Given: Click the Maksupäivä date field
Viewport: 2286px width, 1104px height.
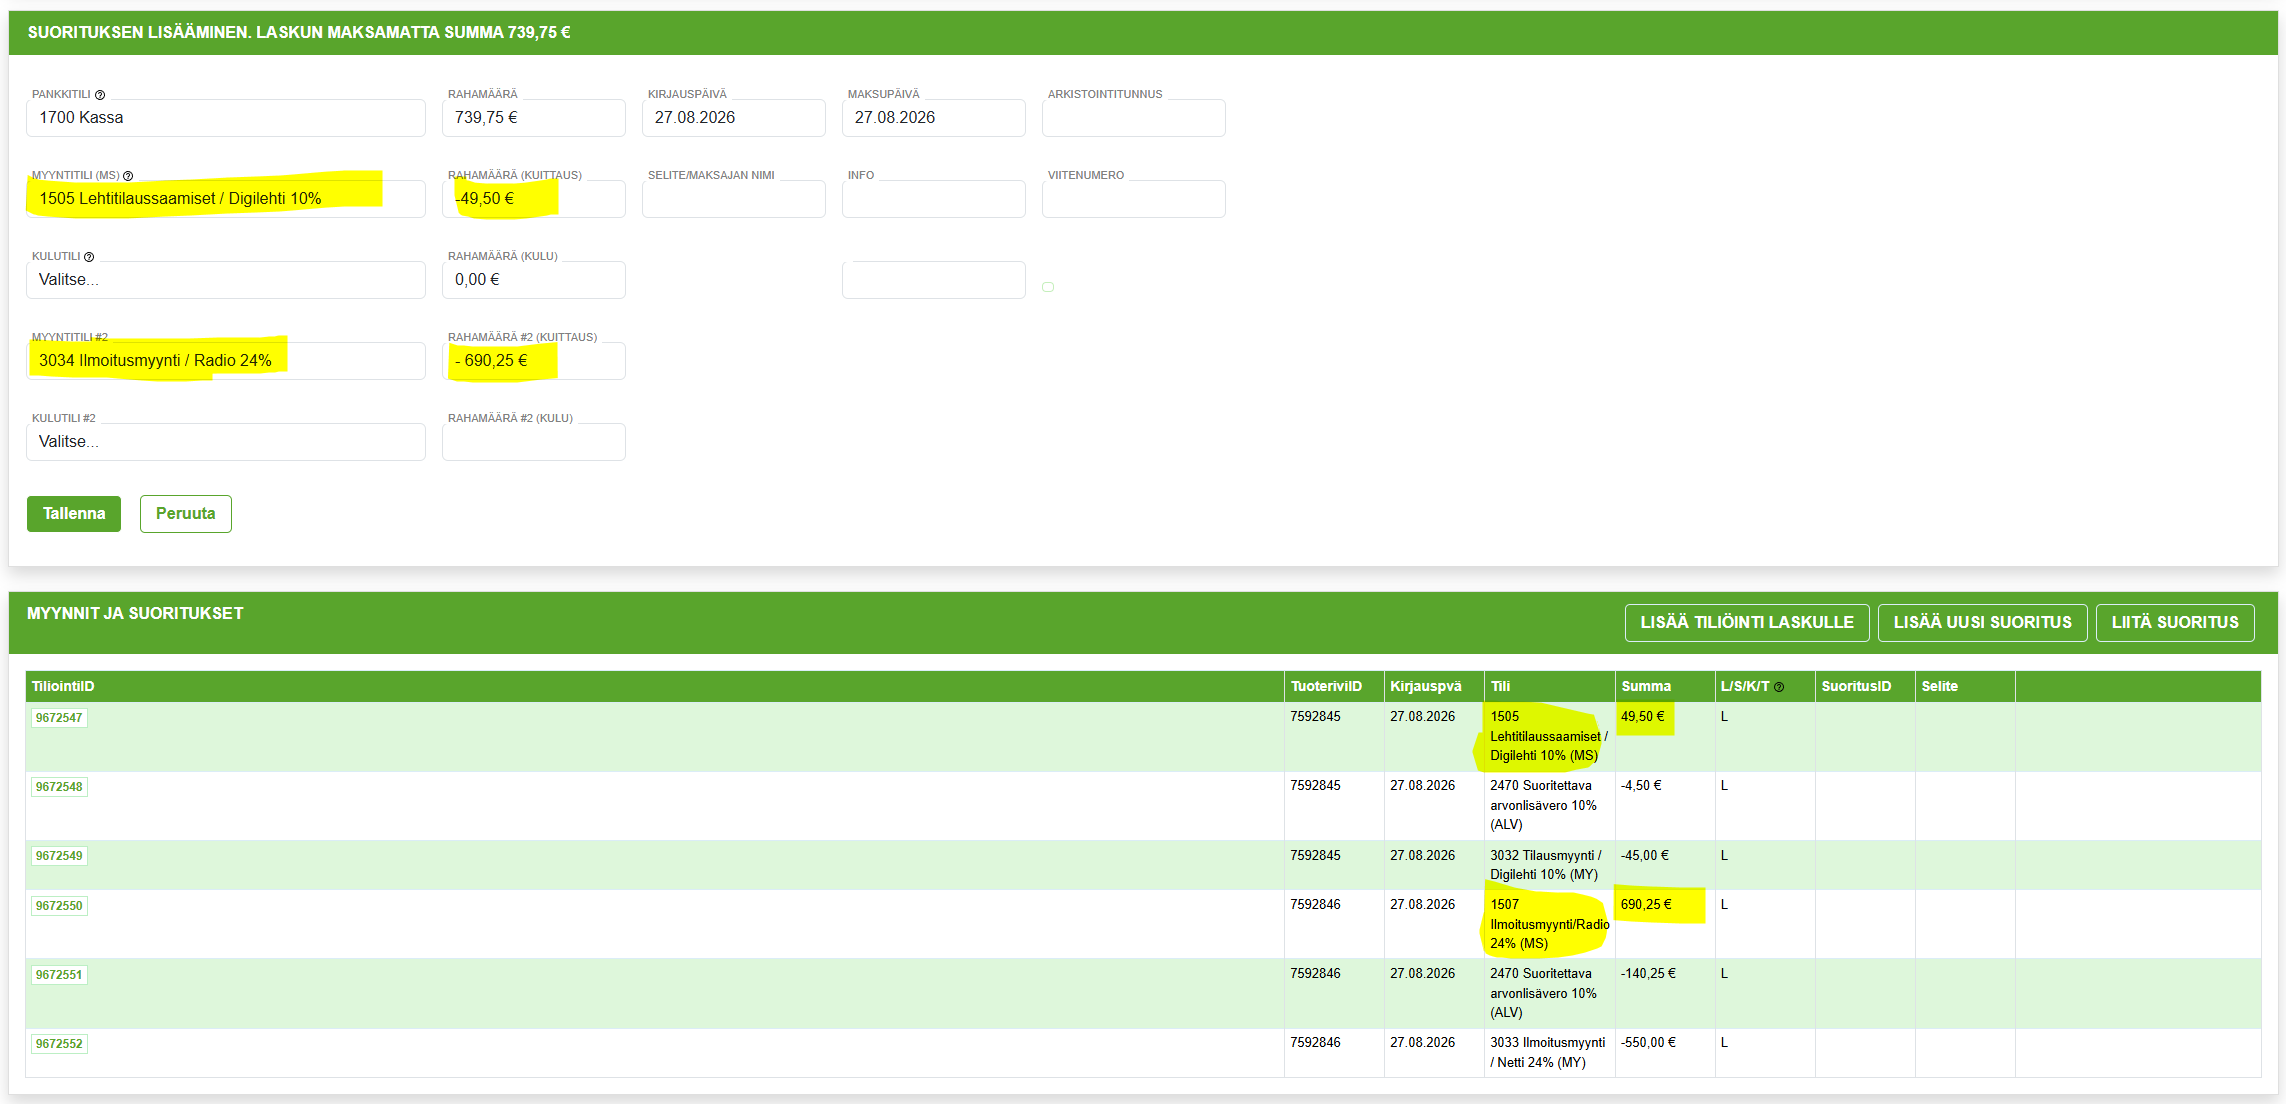Looking at the screenshot, I should click(x=934, y=118).
